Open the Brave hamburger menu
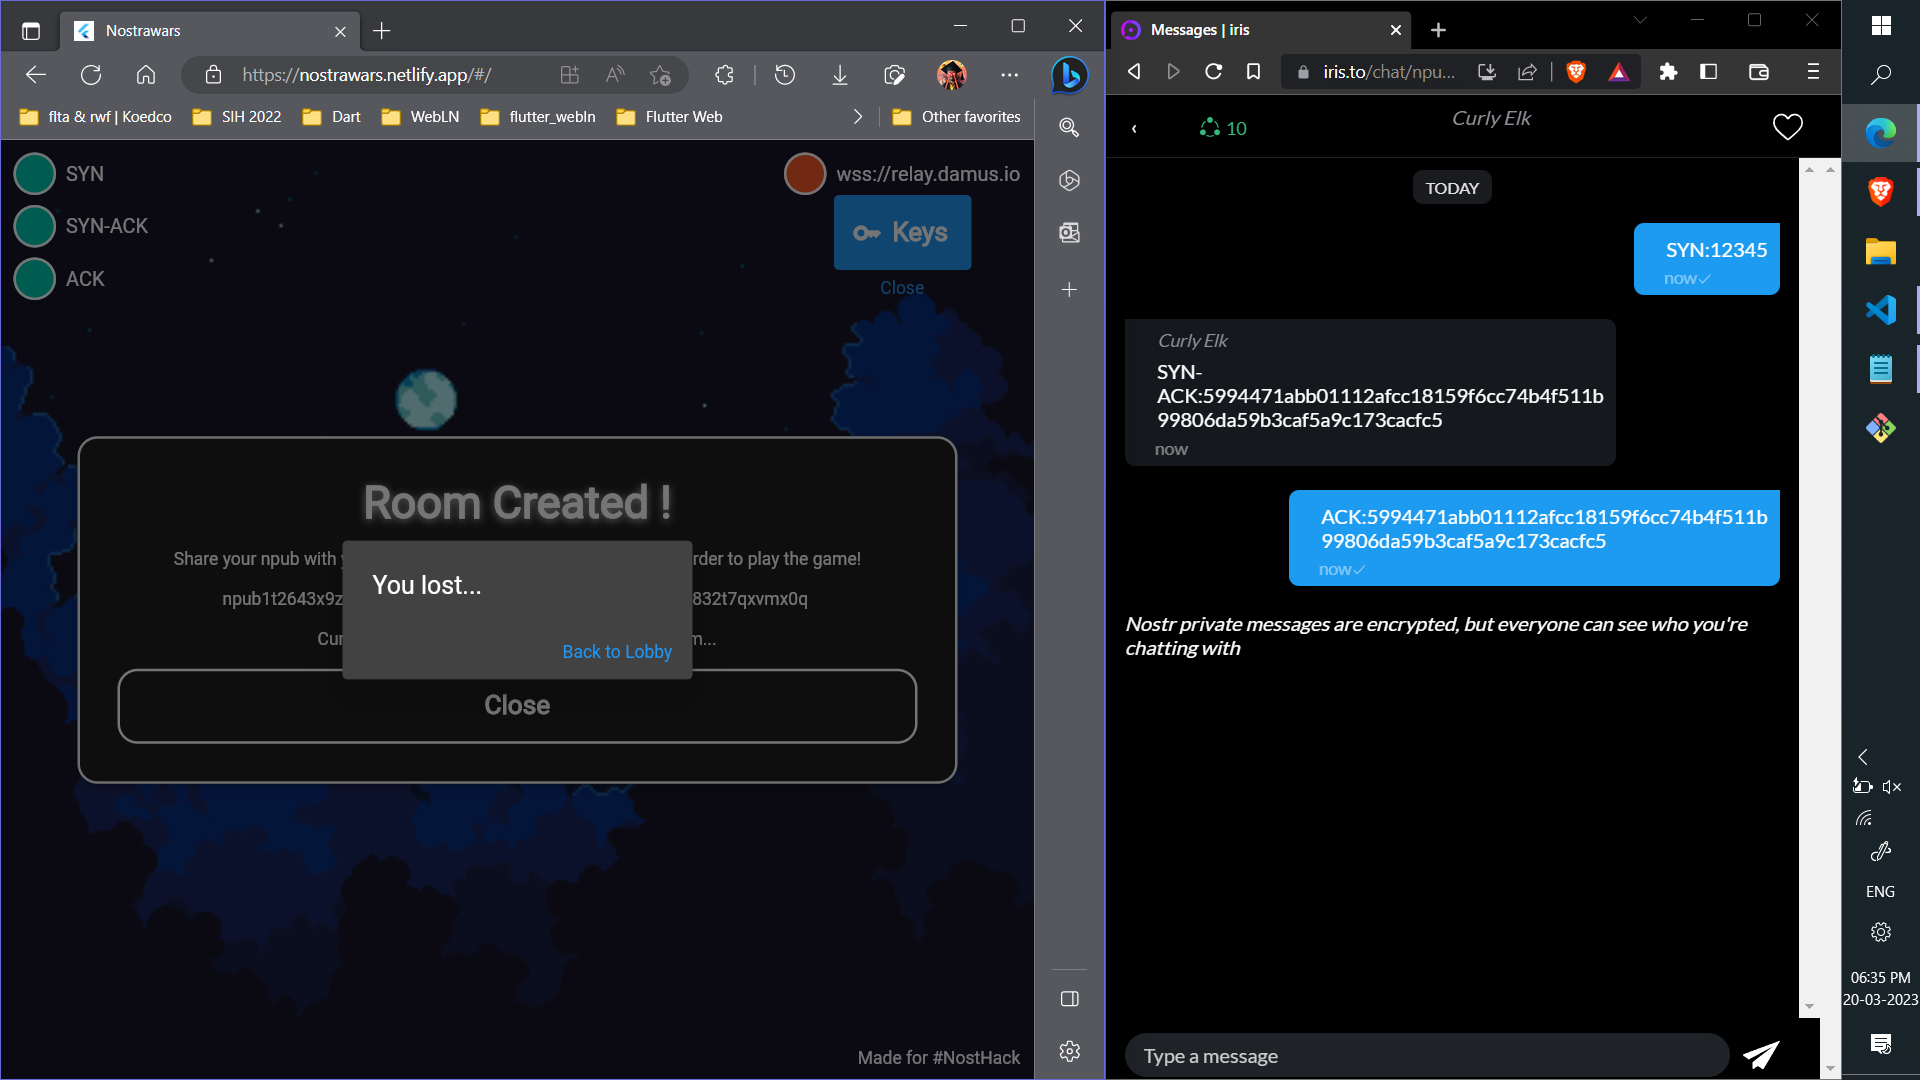Viewport: 1920px width, 1080px height. [1813, 72]
